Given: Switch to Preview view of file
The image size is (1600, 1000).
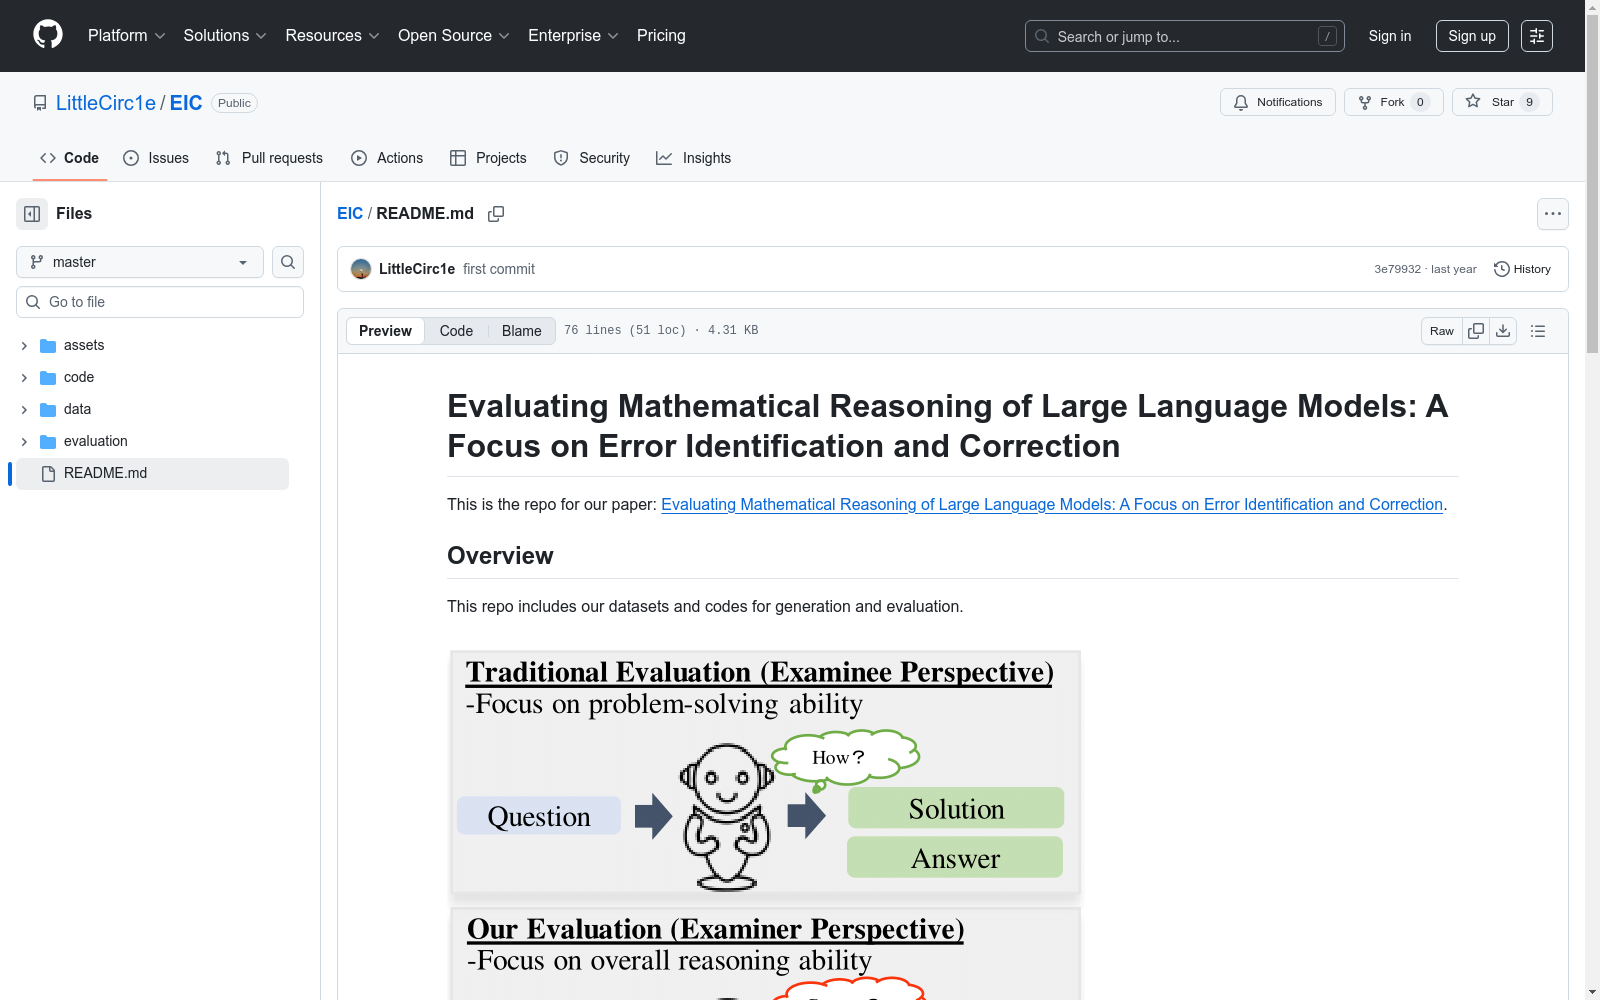Looking at the screenshot, I should [x=385, y=331].
